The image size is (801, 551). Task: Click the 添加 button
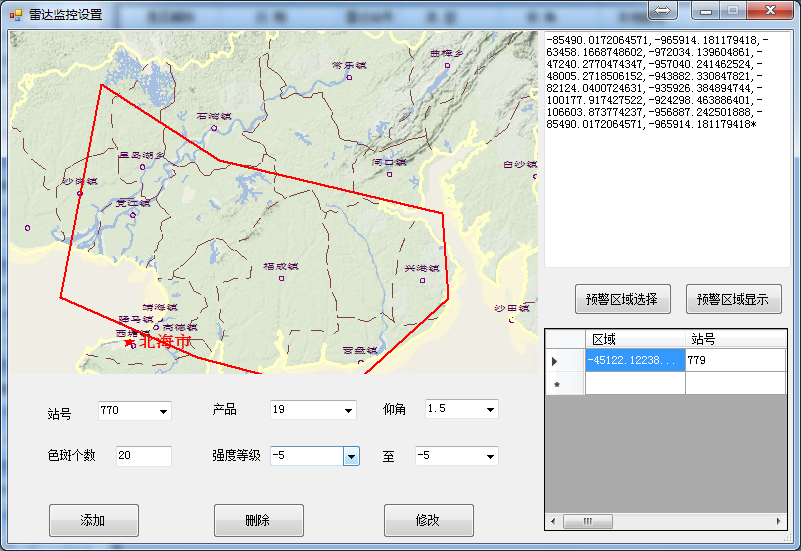[93, 520]
